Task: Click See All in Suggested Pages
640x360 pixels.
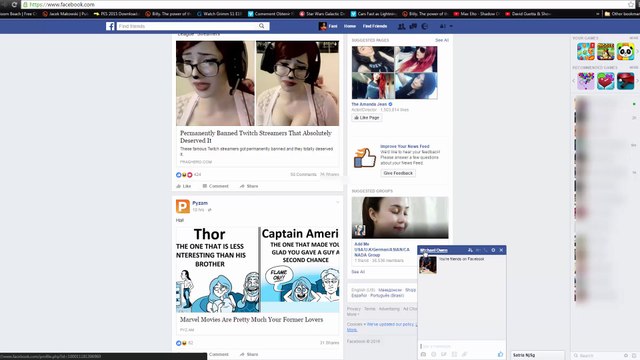Action: coord(442,40)
